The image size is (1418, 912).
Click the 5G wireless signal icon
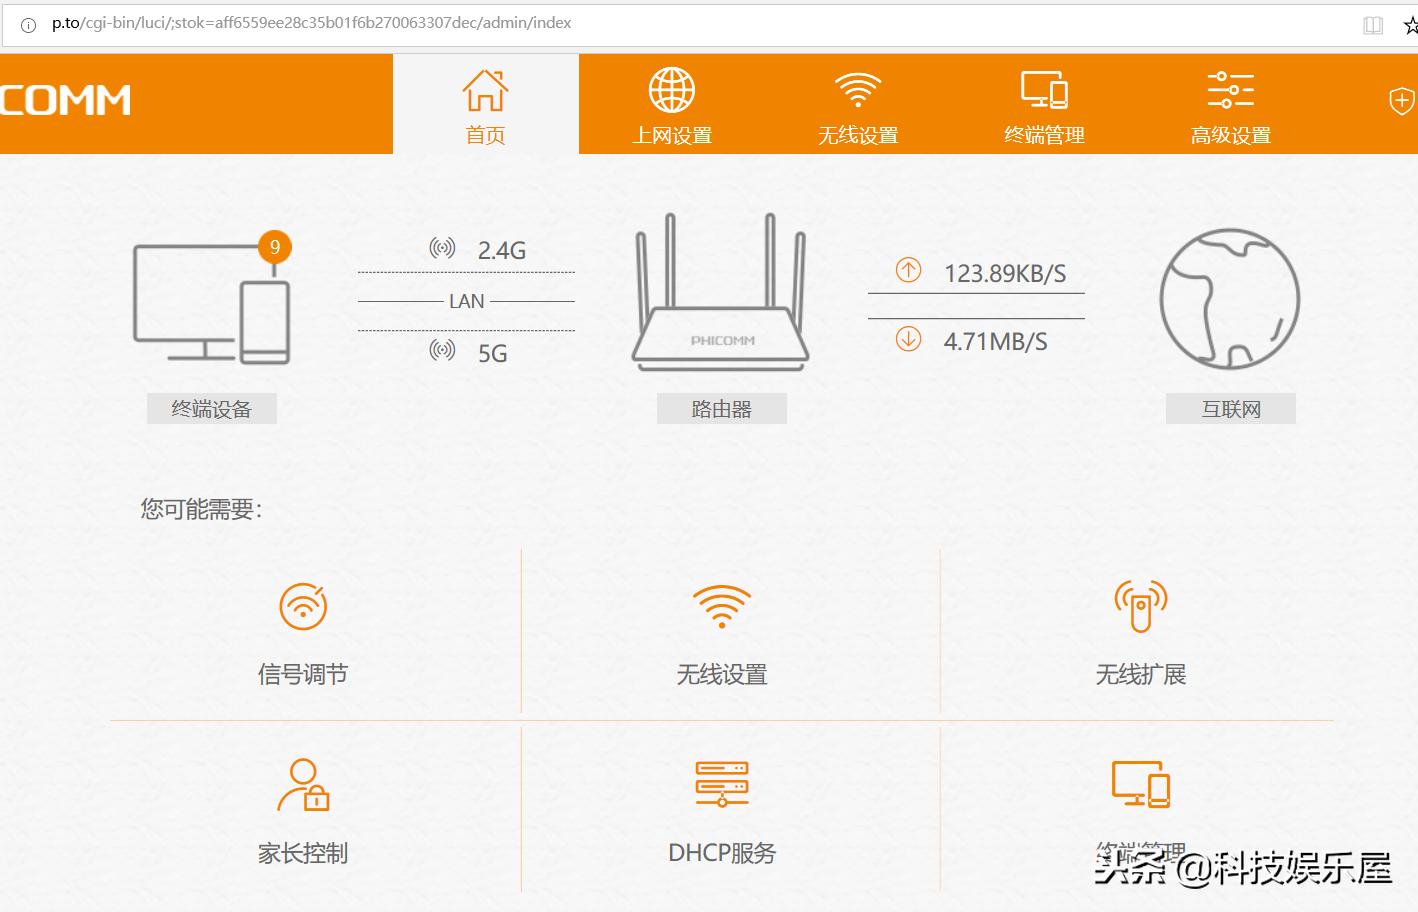coord(441,350)
